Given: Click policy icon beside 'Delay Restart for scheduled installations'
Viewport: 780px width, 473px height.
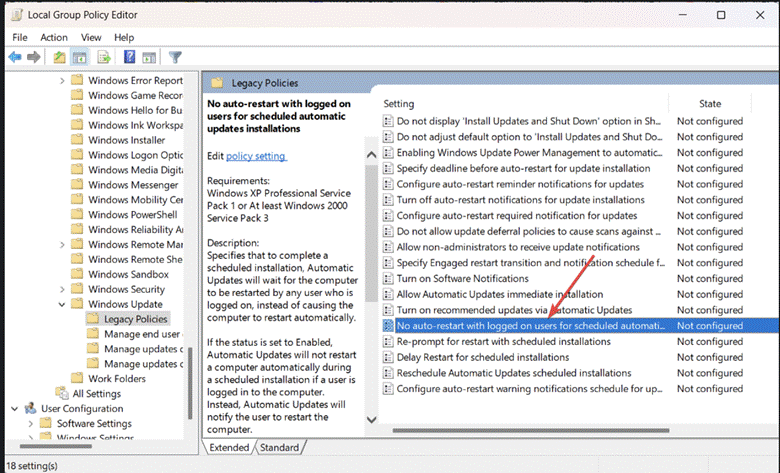Looking at the screenshot, I should click(388, 357).
